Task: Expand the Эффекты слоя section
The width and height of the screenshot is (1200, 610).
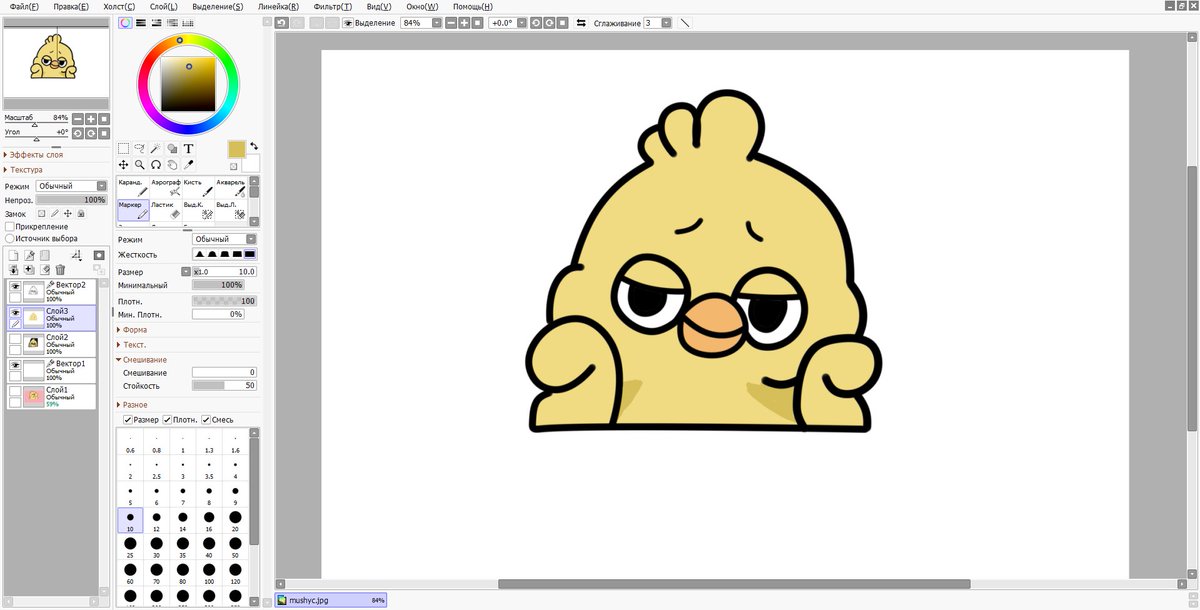Action: click(34, 155)
